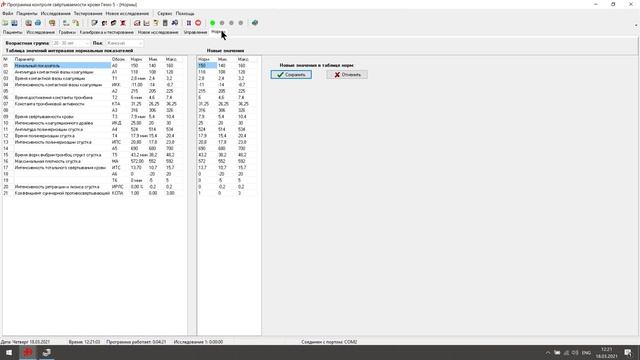640x360 pixels.
Task: Open the Возрастная группа dropdown
Action: tap(71, 43)
